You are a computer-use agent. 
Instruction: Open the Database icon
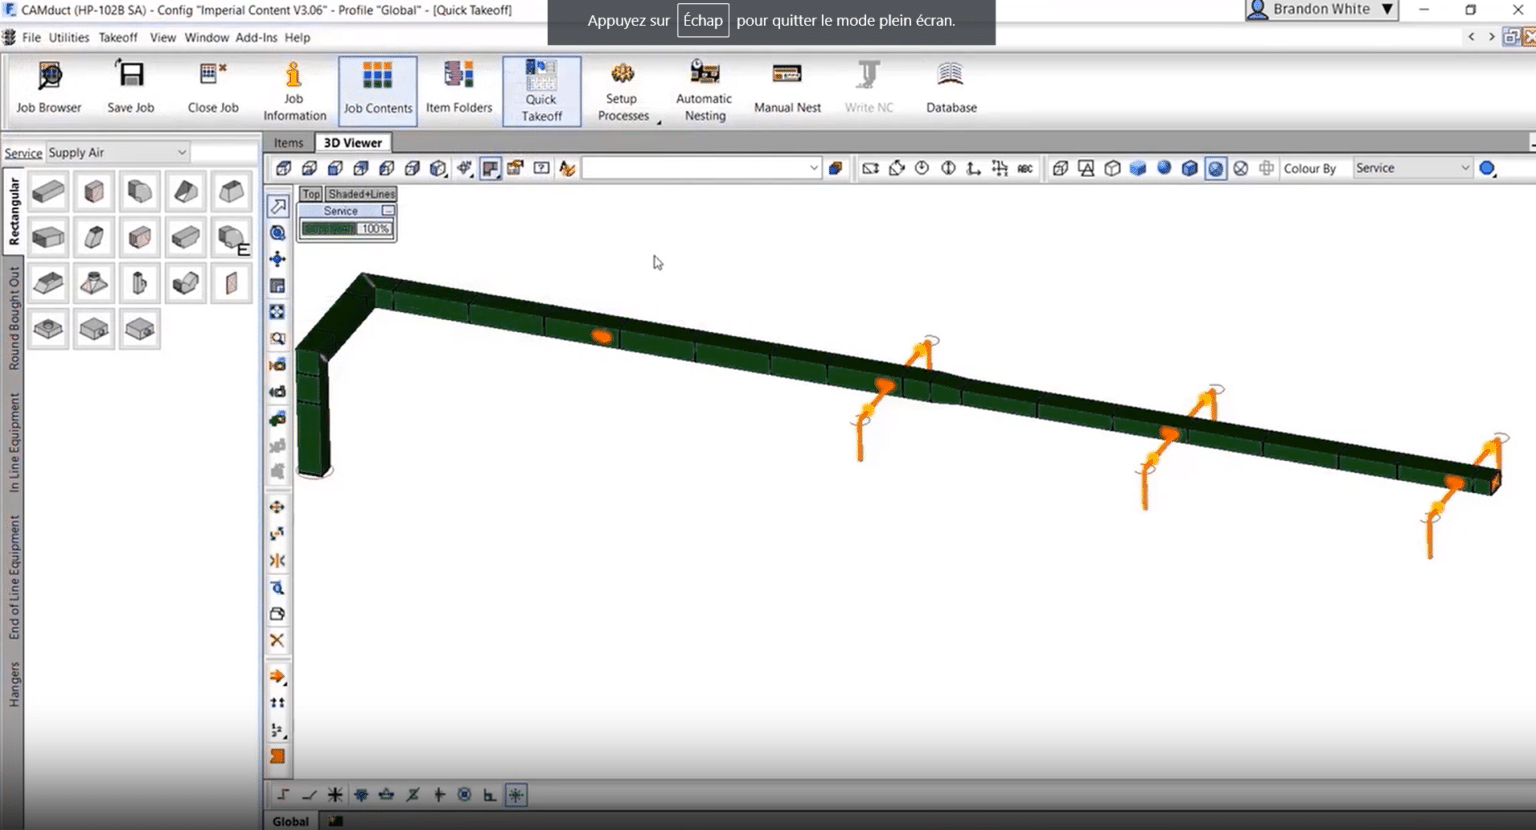[x=950, y=88]
